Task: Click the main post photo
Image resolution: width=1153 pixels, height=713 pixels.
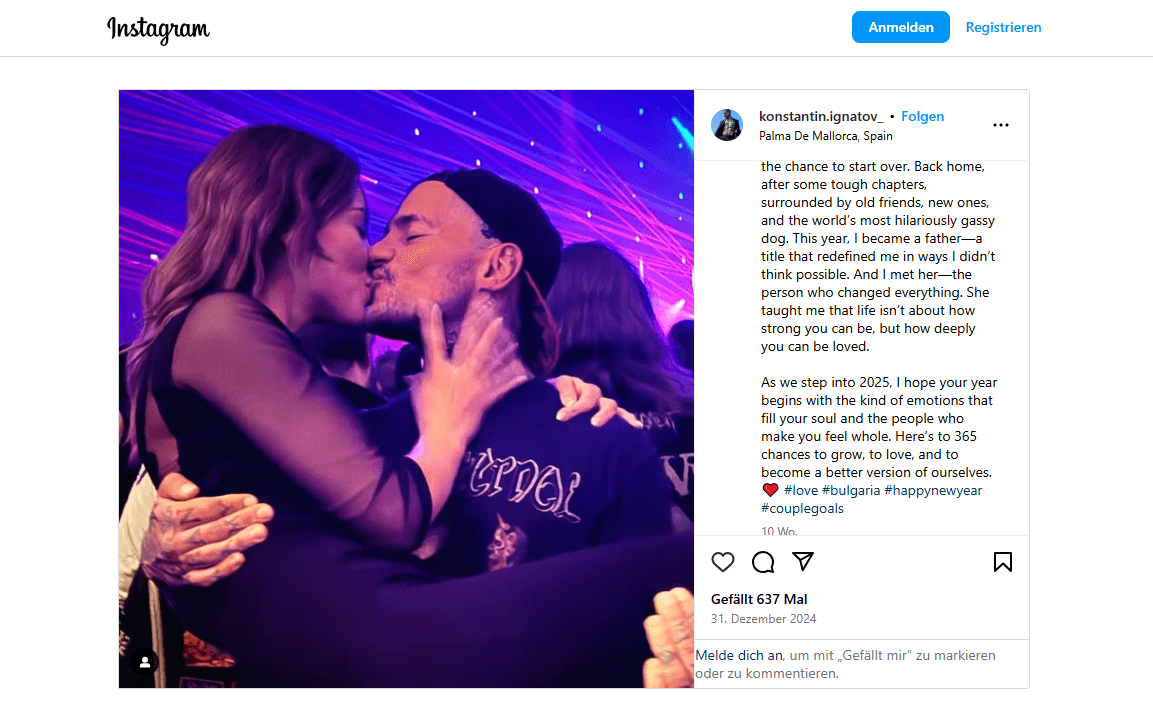Action: (406, 389)
